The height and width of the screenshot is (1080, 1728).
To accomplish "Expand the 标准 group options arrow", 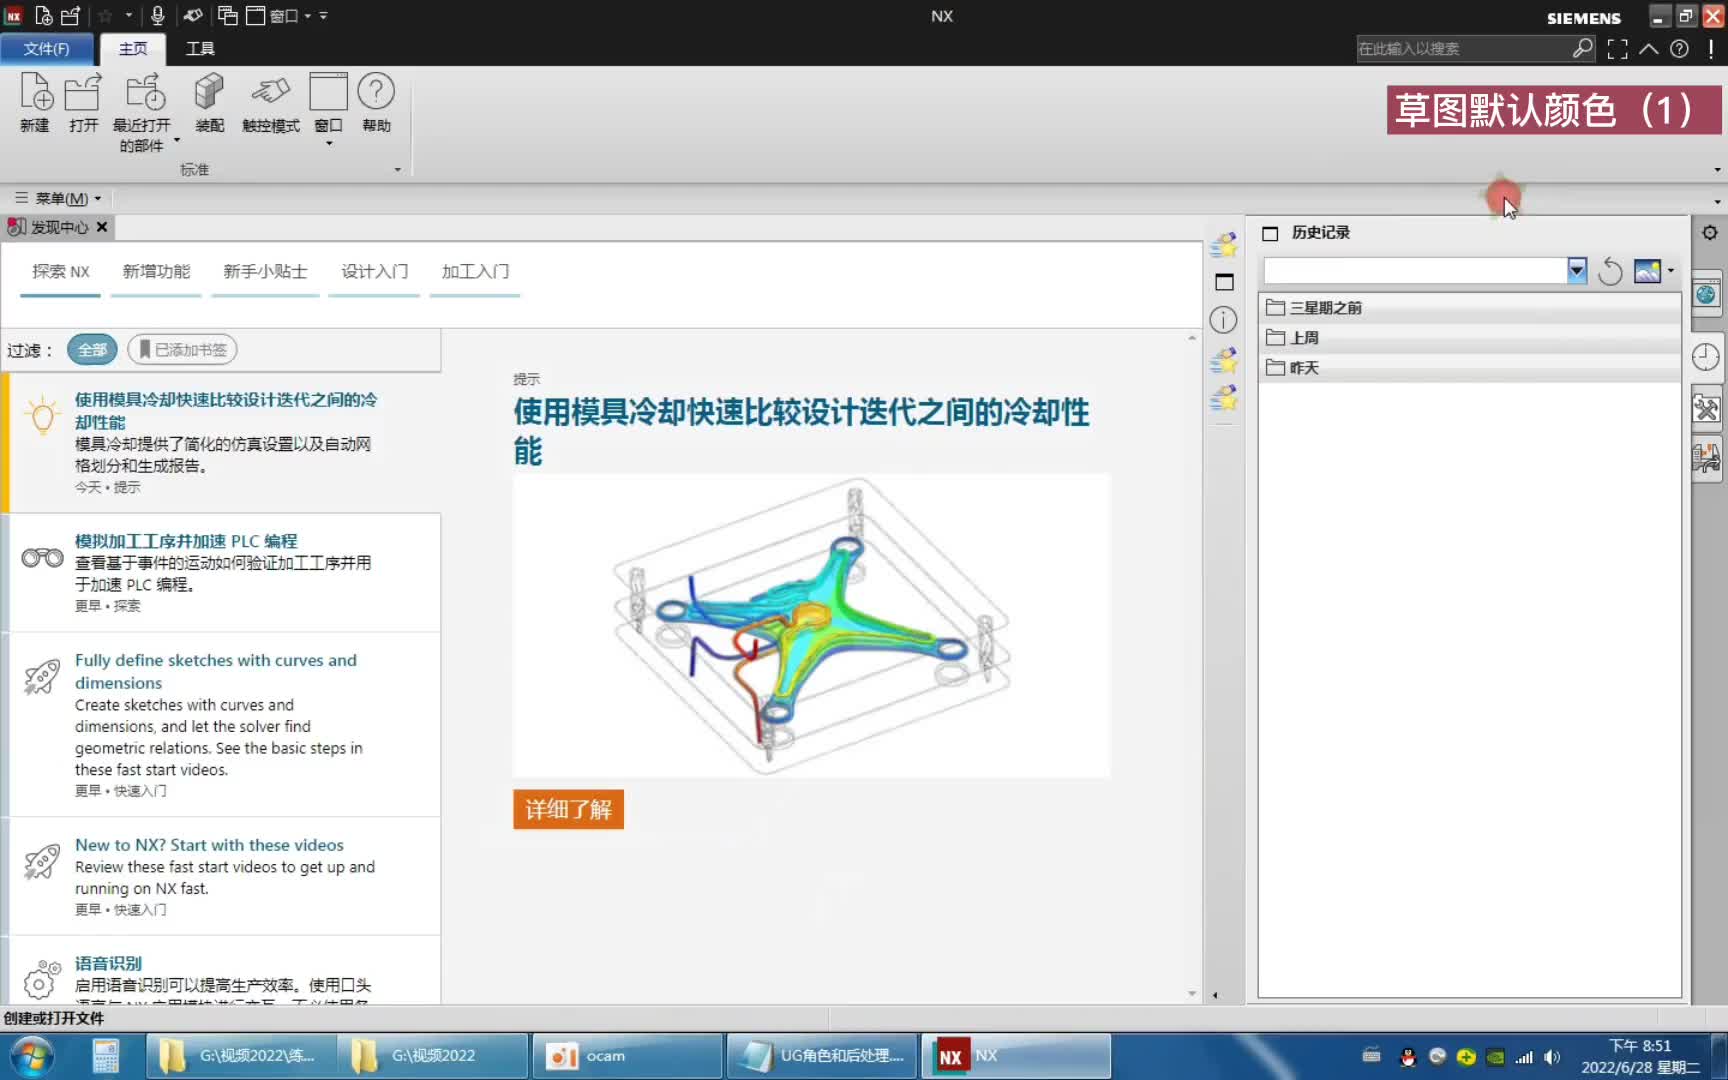I will pyautogui.click(x=398, y=170).
